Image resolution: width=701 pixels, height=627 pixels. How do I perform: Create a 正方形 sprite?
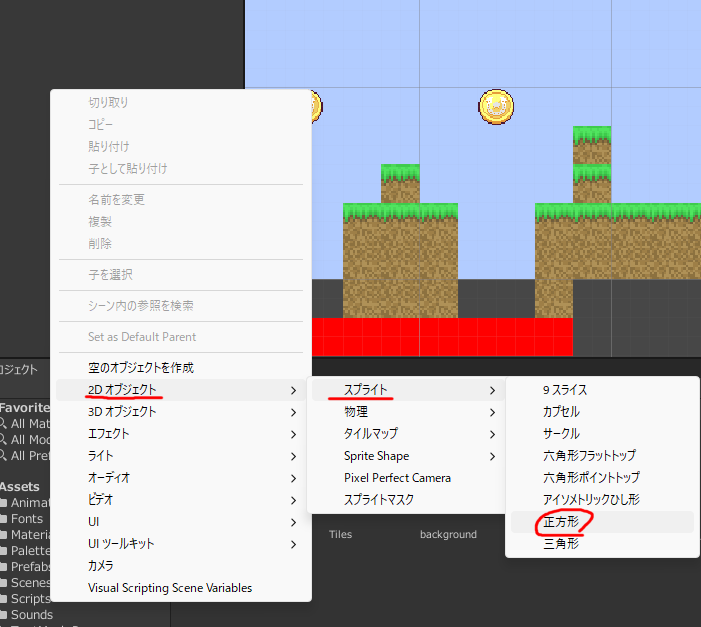pyautogui.click(x=602, y=522)
